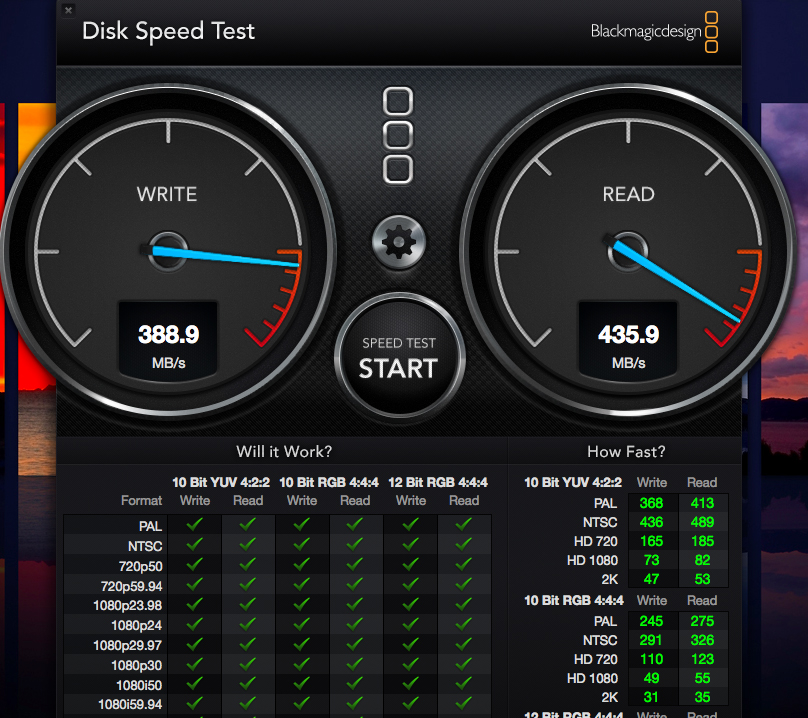
Task: Click 1080i50 10 Bit RGB Write checkmark
Action: 301,684
